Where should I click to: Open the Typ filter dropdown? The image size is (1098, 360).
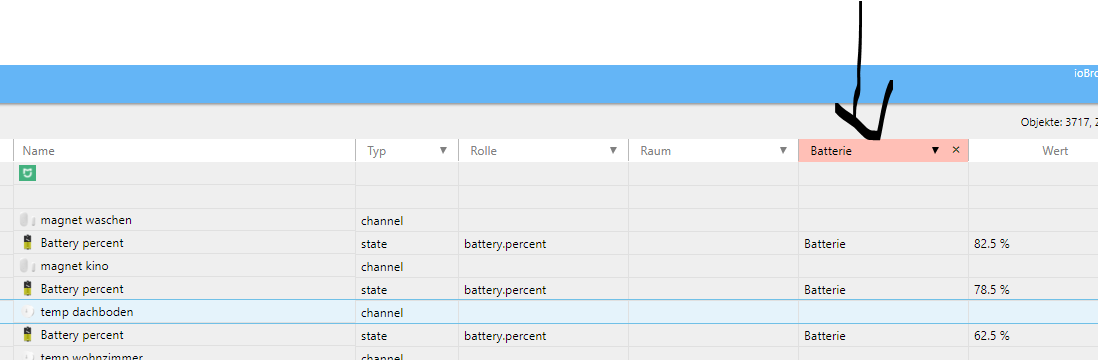point(443,151)
